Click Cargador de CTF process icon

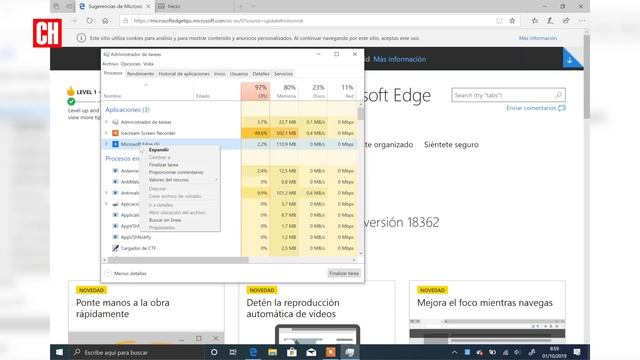(x=116, y=248)
